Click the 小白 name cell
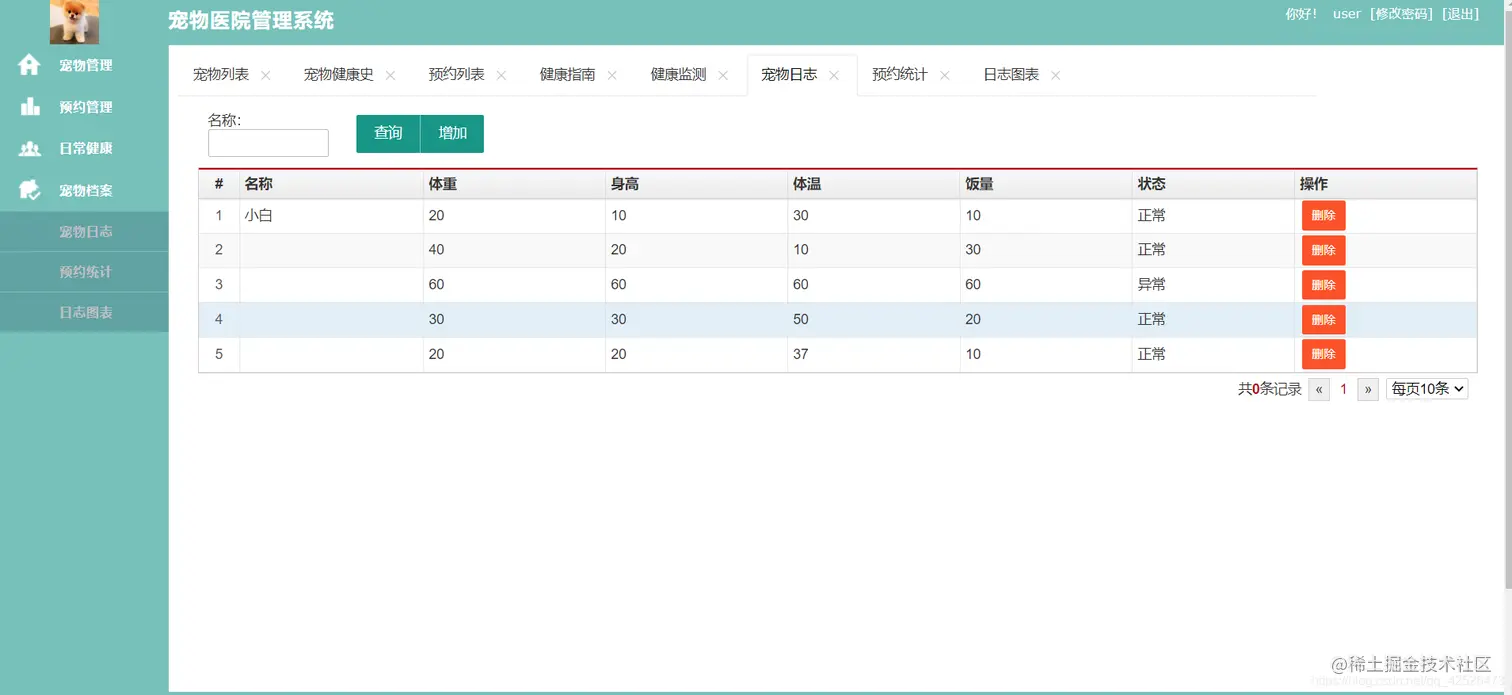The height and width of the screenshot is (695, 1512). (x=331, y=216)
